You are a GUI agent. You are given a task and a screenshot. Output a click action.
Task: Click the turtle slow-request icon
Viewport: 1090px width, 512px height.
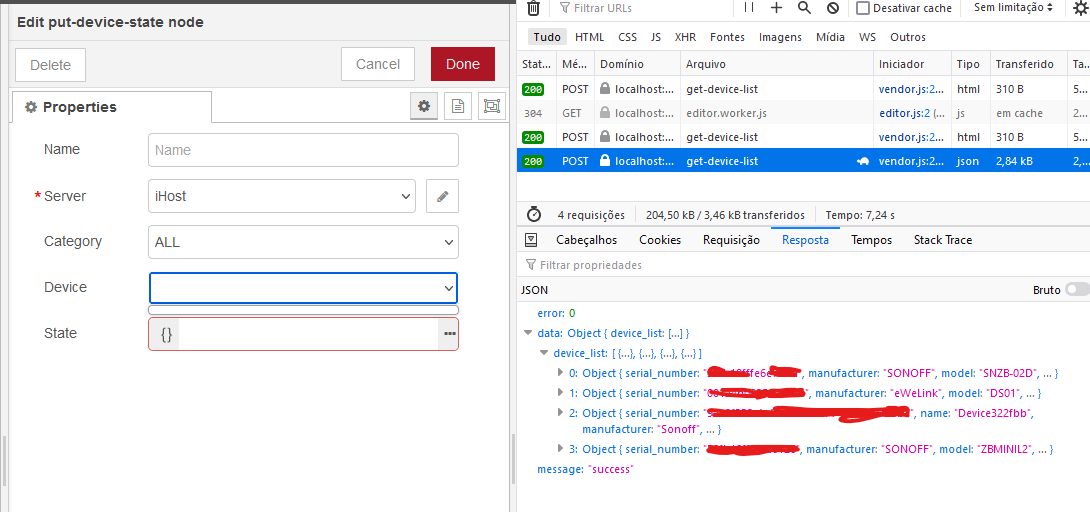pos(863,161)
